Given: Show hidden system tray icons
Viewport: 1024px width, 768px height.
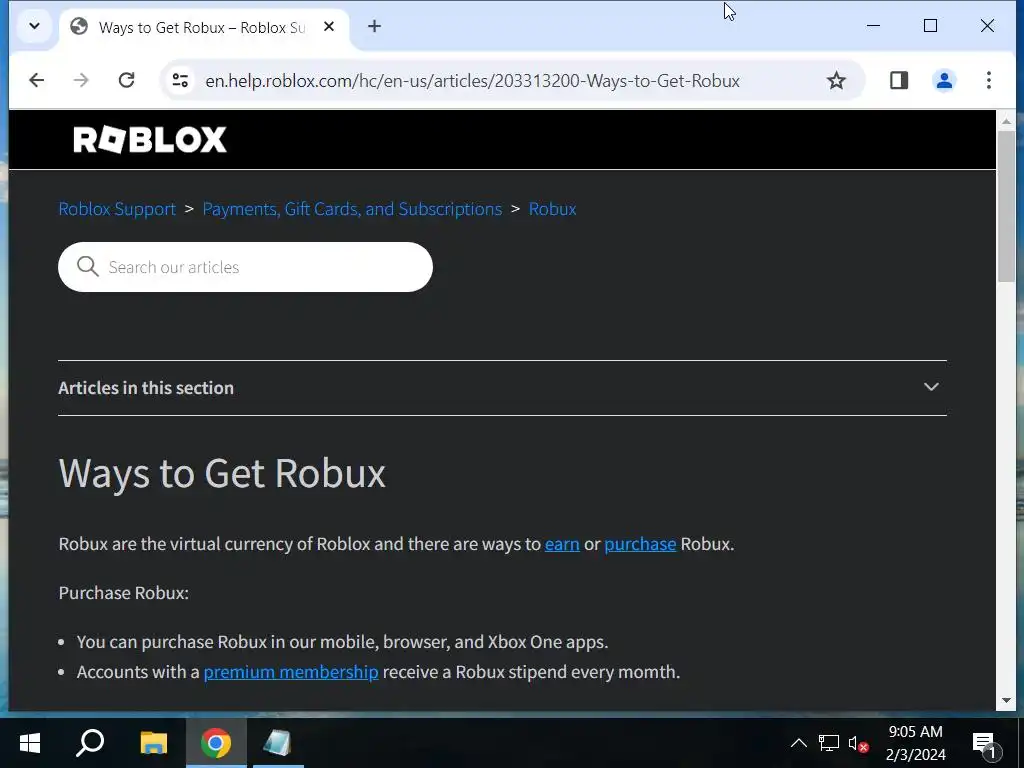Looking at the screenshot, I should tap(798, 743).
